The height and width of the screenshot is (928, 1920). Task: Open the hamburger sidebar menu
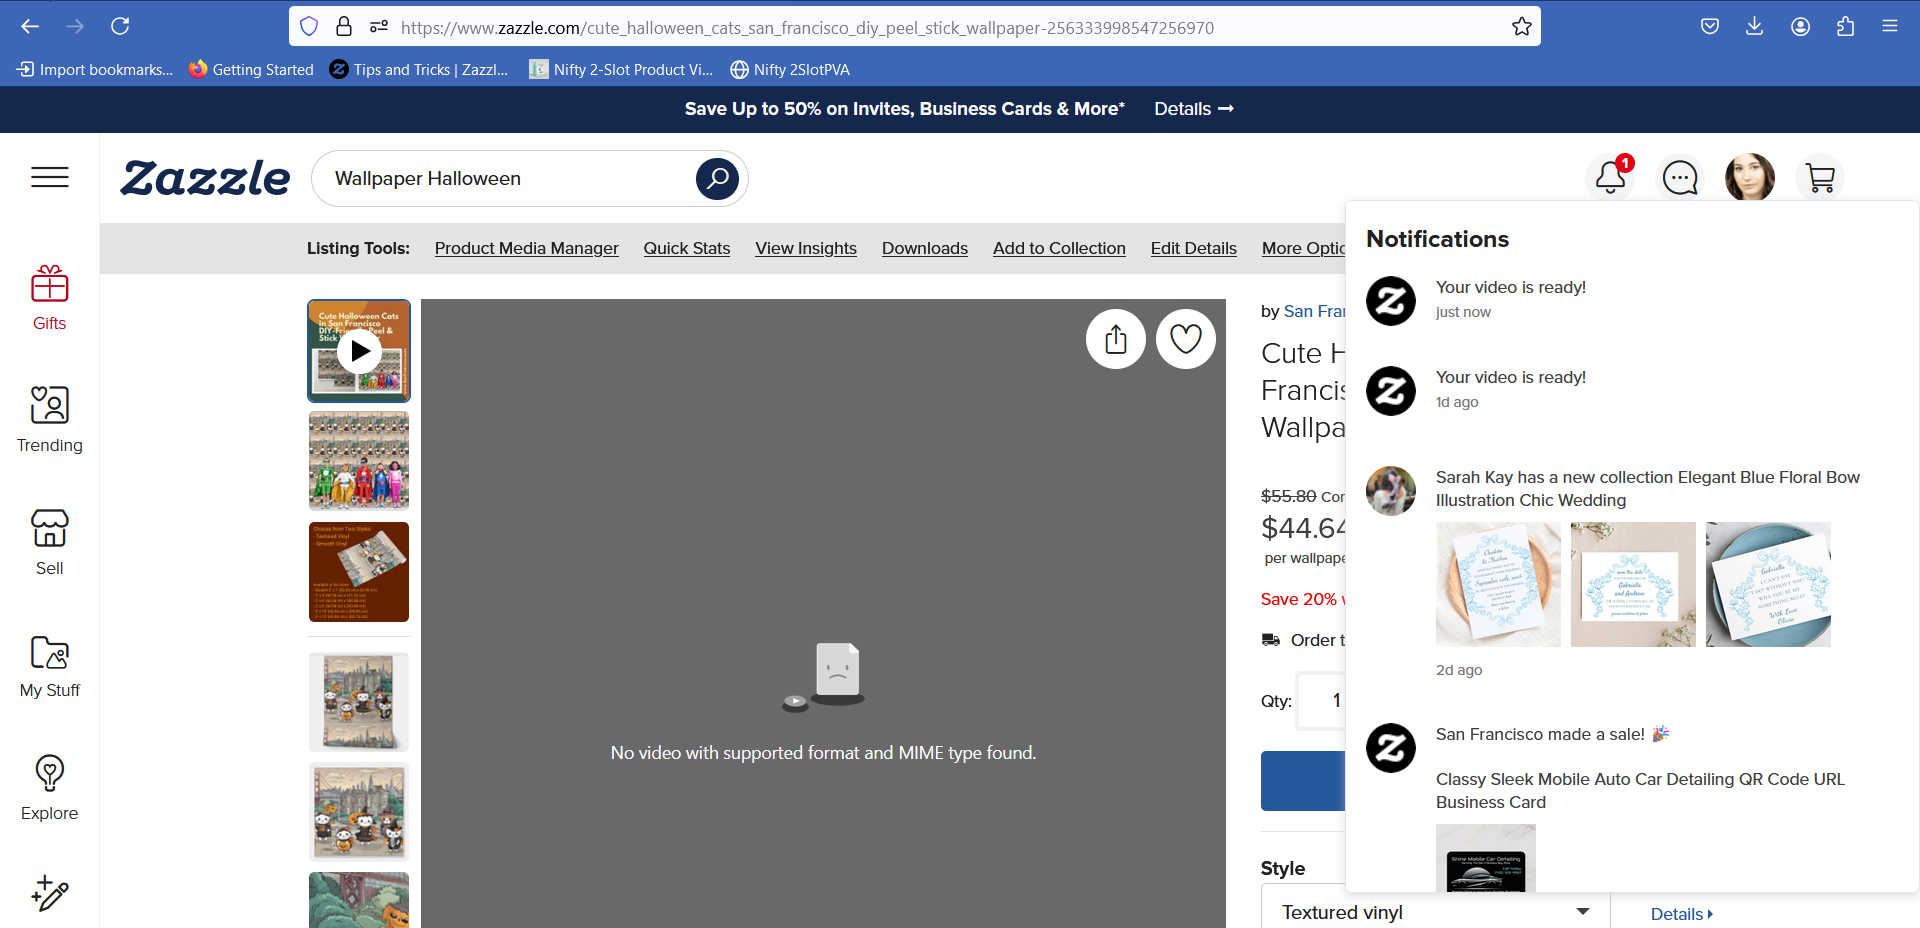click(50, 178)
